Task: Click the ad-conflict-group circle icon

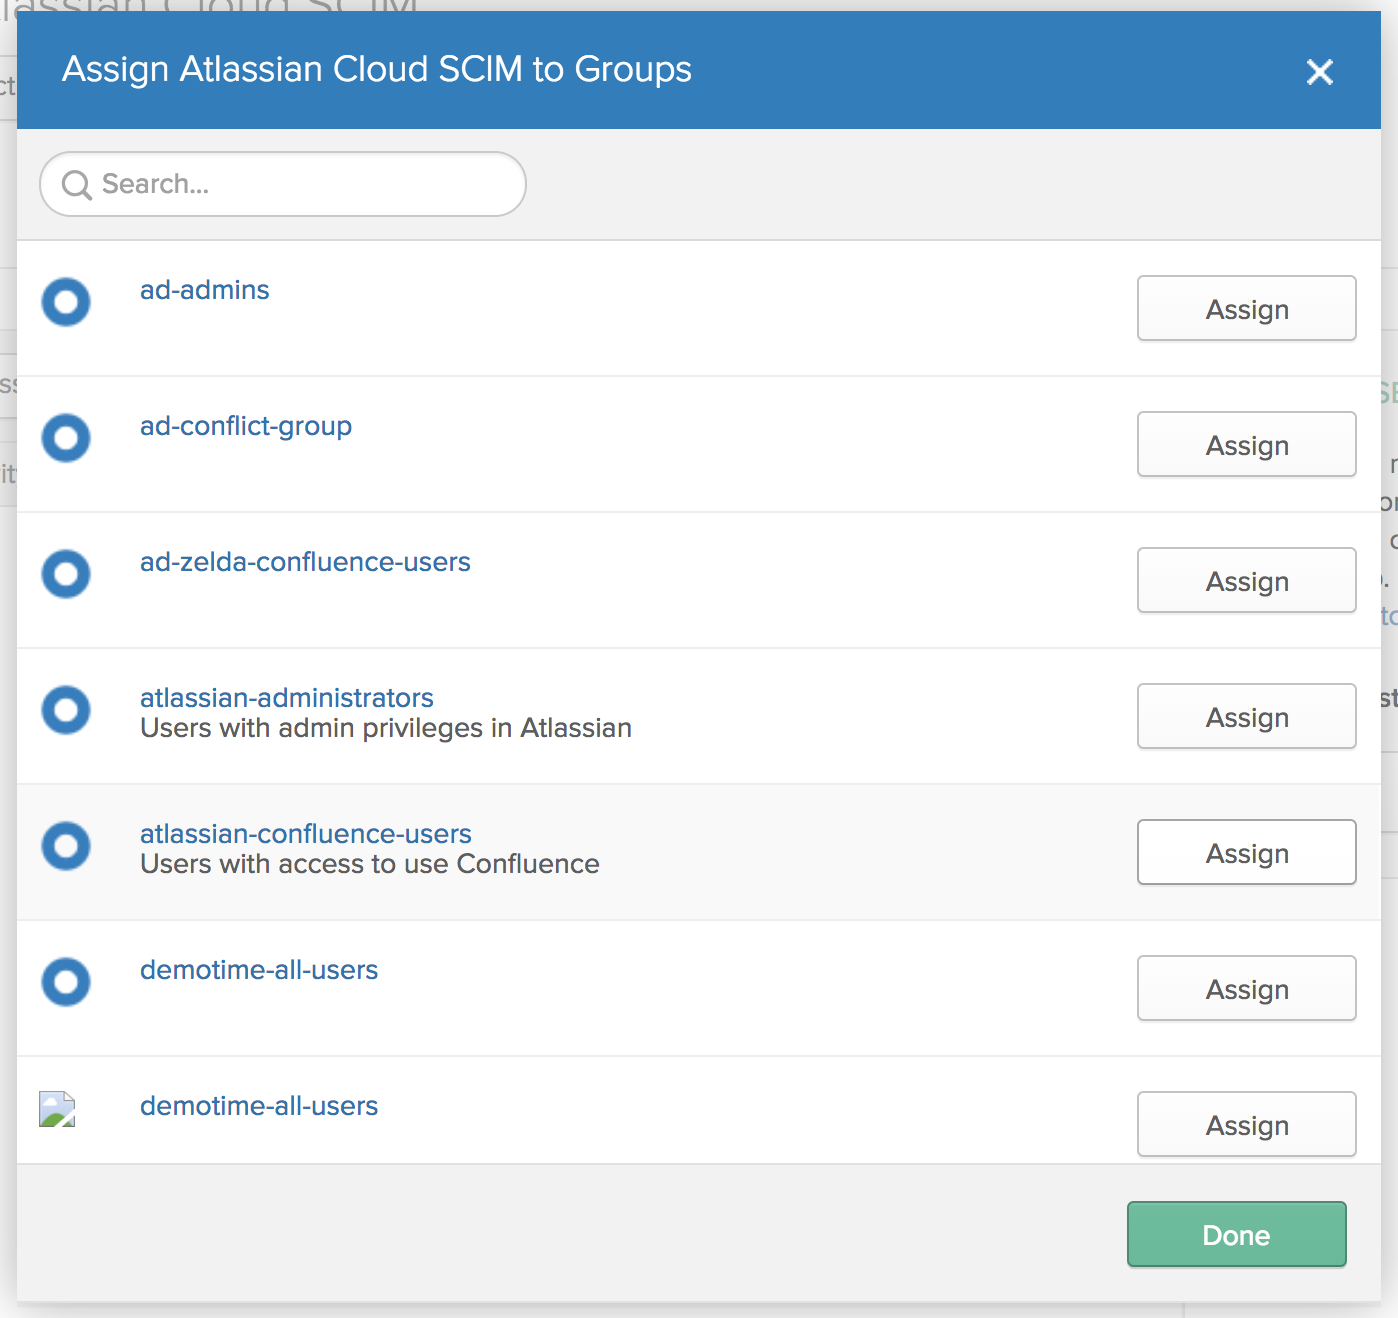Action: pos(66,438)
